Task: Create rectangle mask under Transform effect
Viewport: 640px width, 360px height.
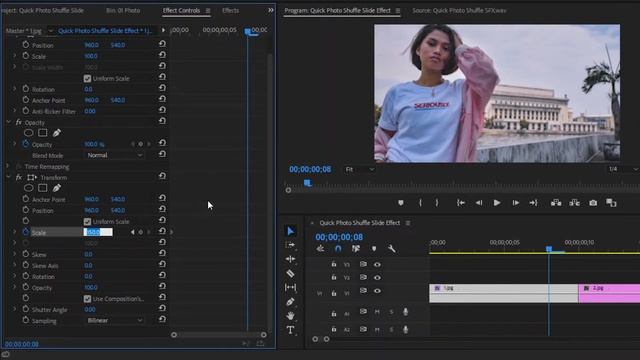Action: tap(43, 188)
